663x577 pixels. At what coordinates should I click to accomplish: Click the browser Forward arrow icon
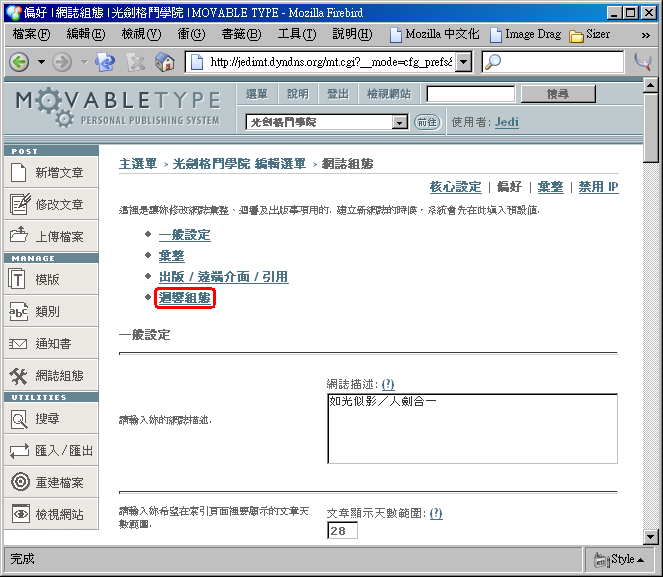click(x=62, y=62)
